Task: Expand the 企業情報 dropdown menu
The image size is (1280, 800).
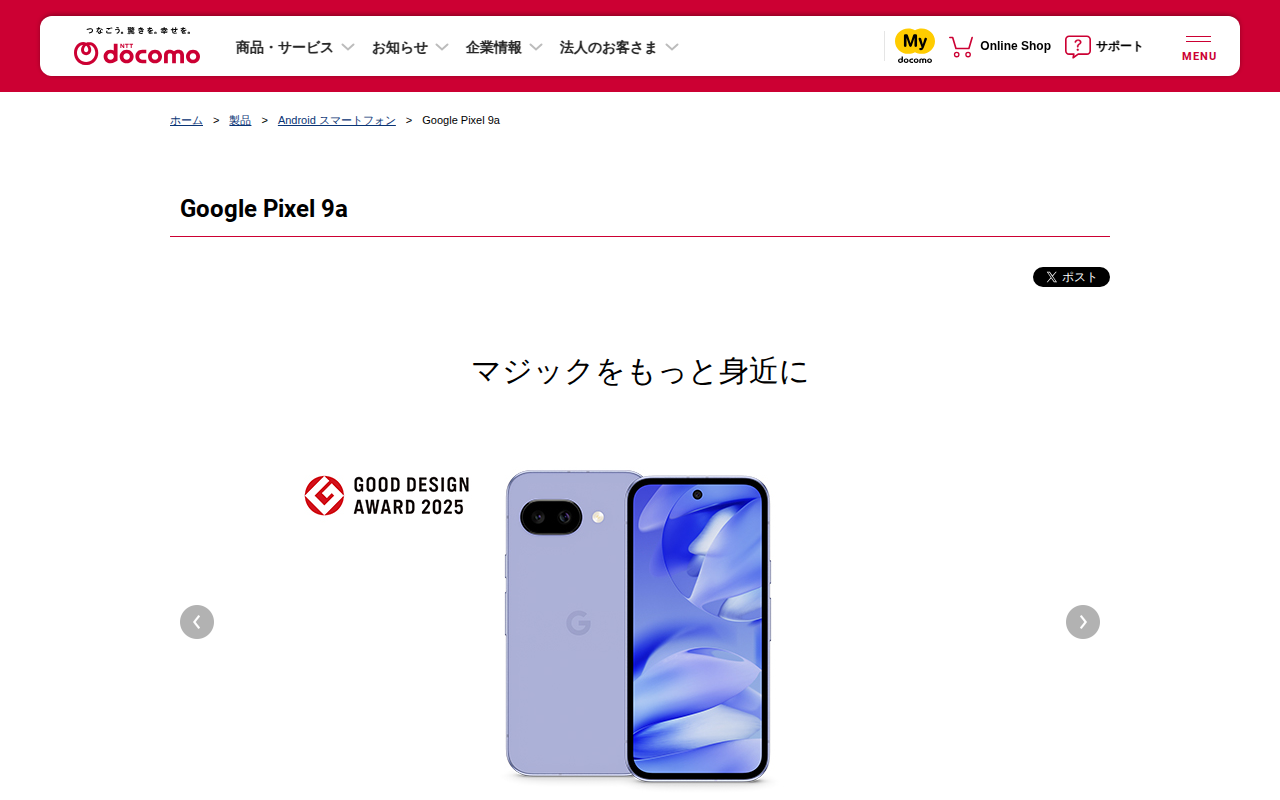Action: pos(504,47)
